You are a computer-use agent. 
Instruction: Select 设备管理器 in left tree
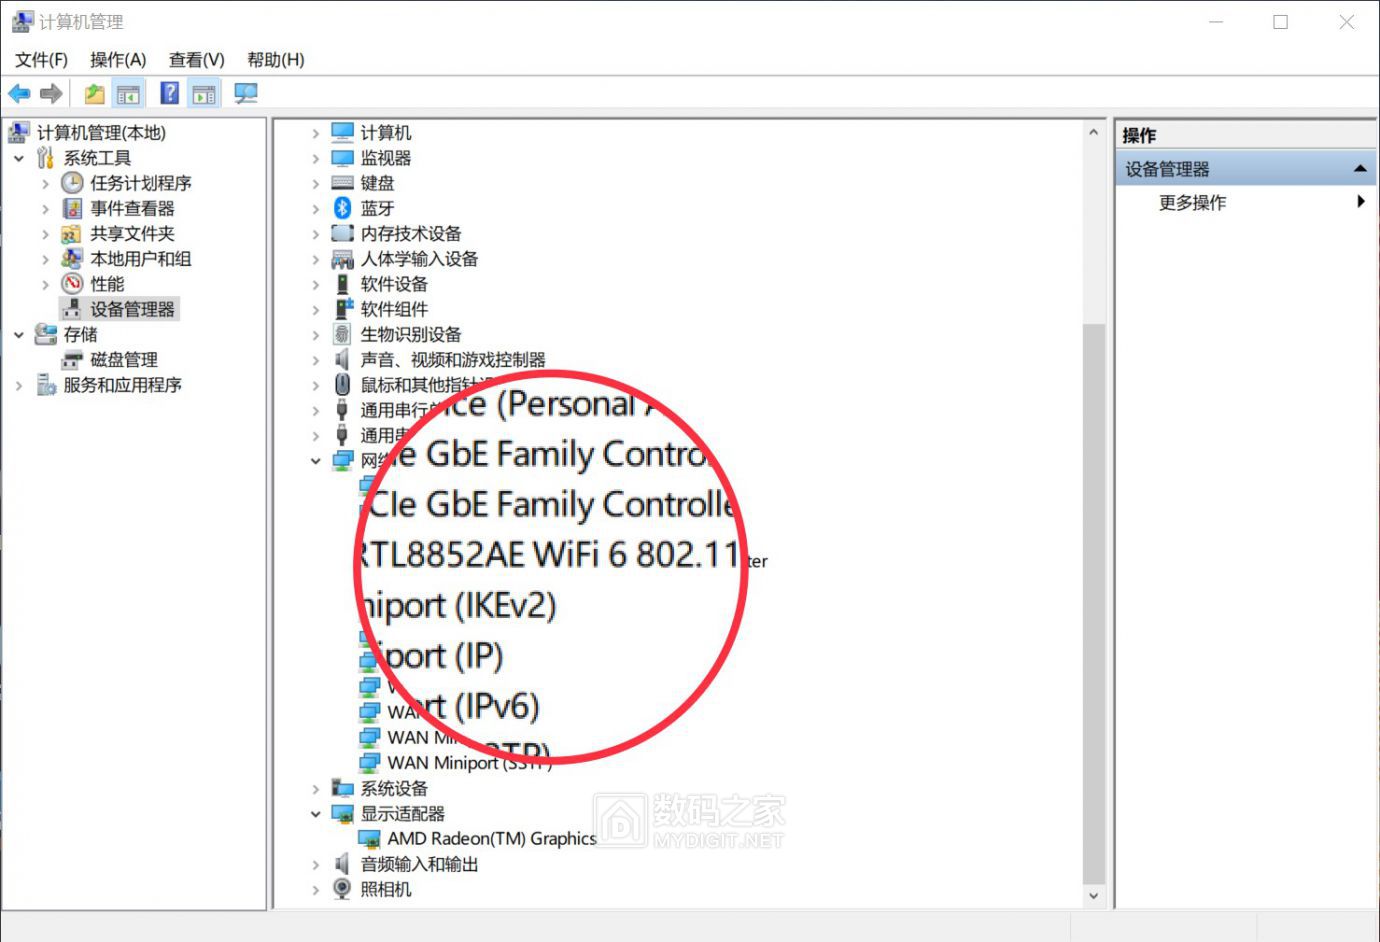click(132, 309)
